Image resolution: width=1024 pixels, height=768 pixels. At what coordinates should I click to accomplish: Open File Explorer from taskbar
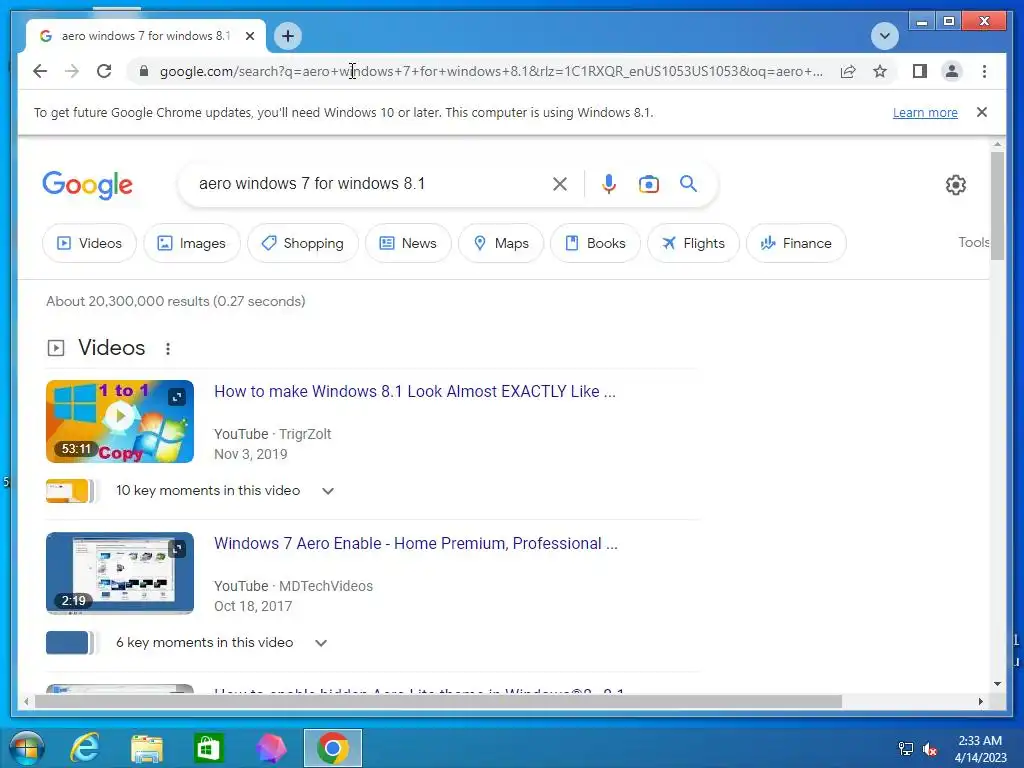(147, 748)
